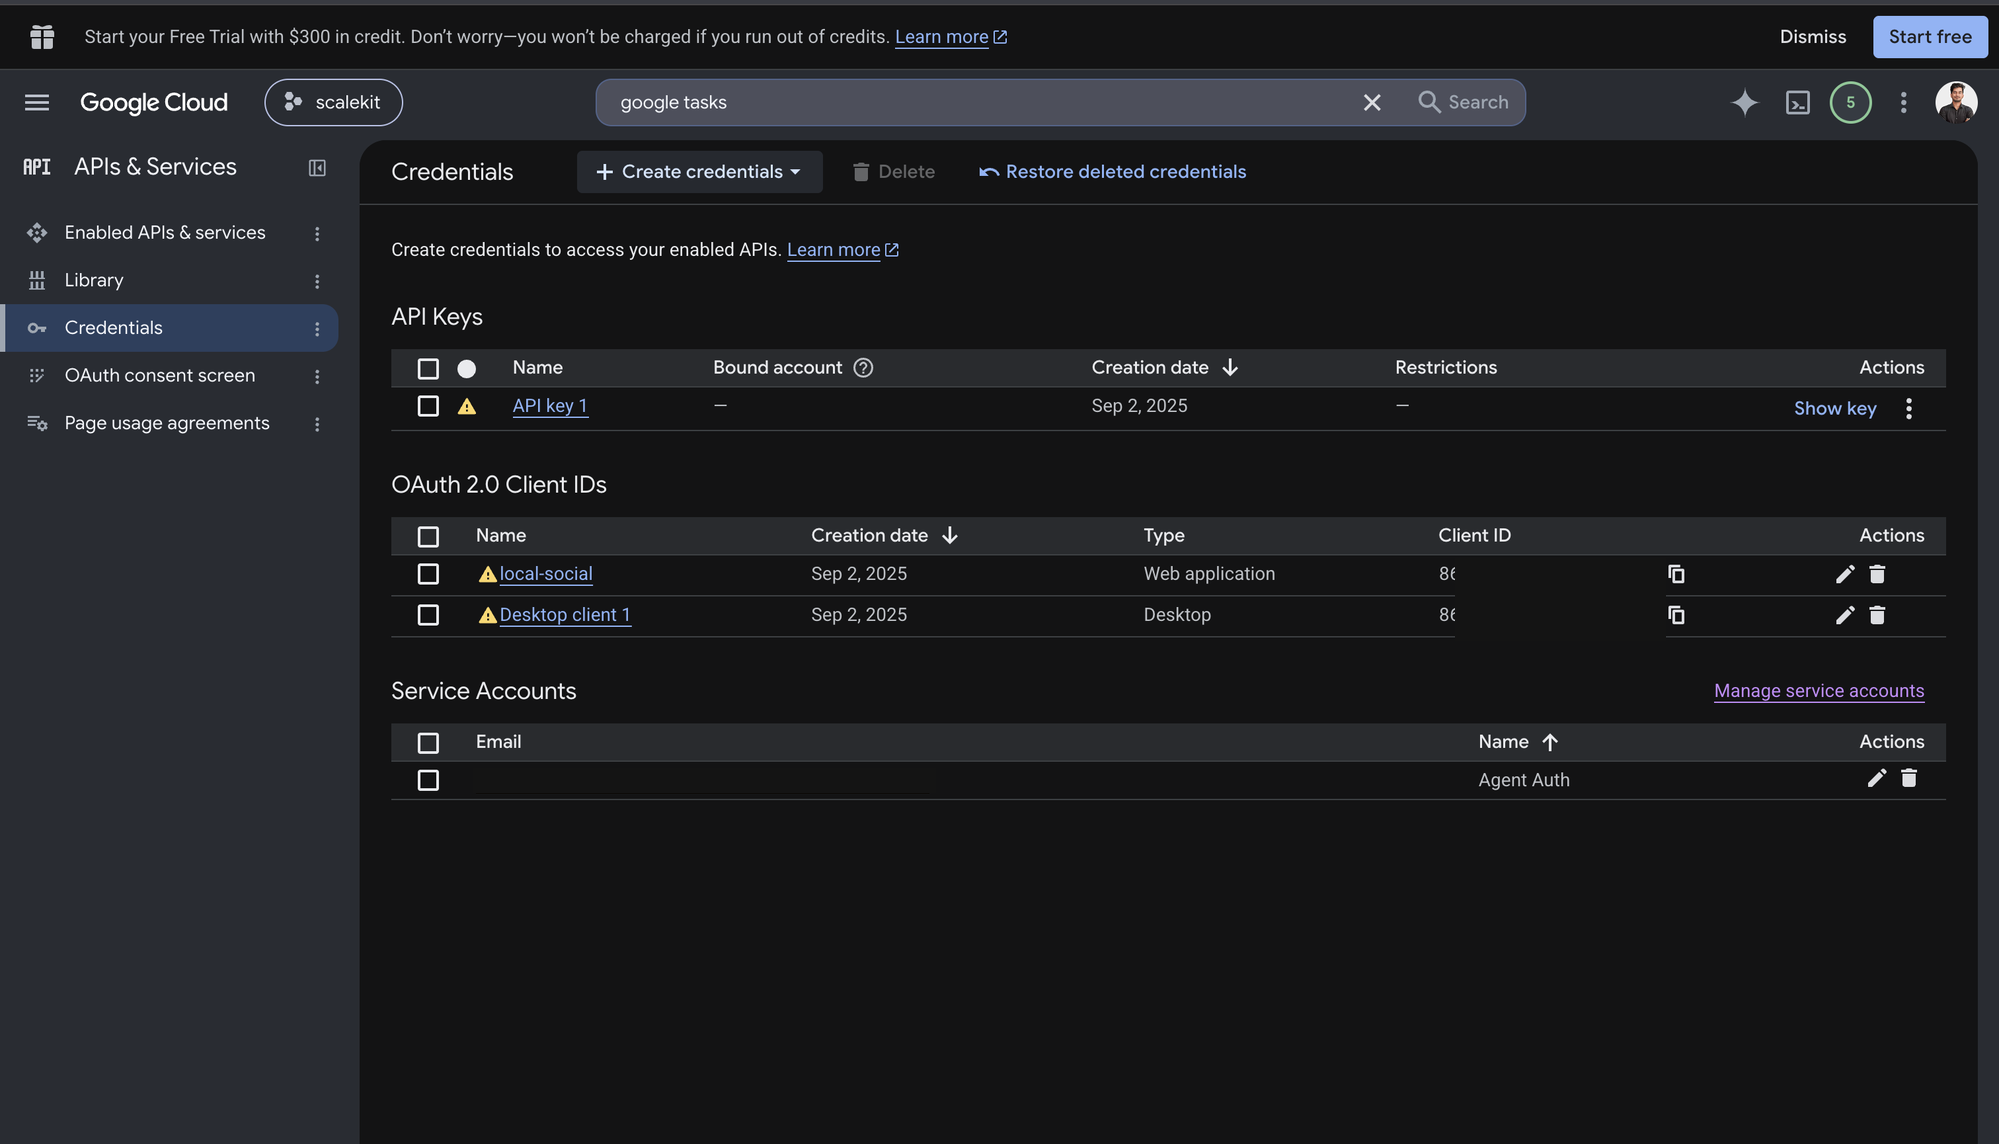Open OAuth consent screen page
The image size is (1999, 1144).
pyautogui.click(x=160, y=376)
